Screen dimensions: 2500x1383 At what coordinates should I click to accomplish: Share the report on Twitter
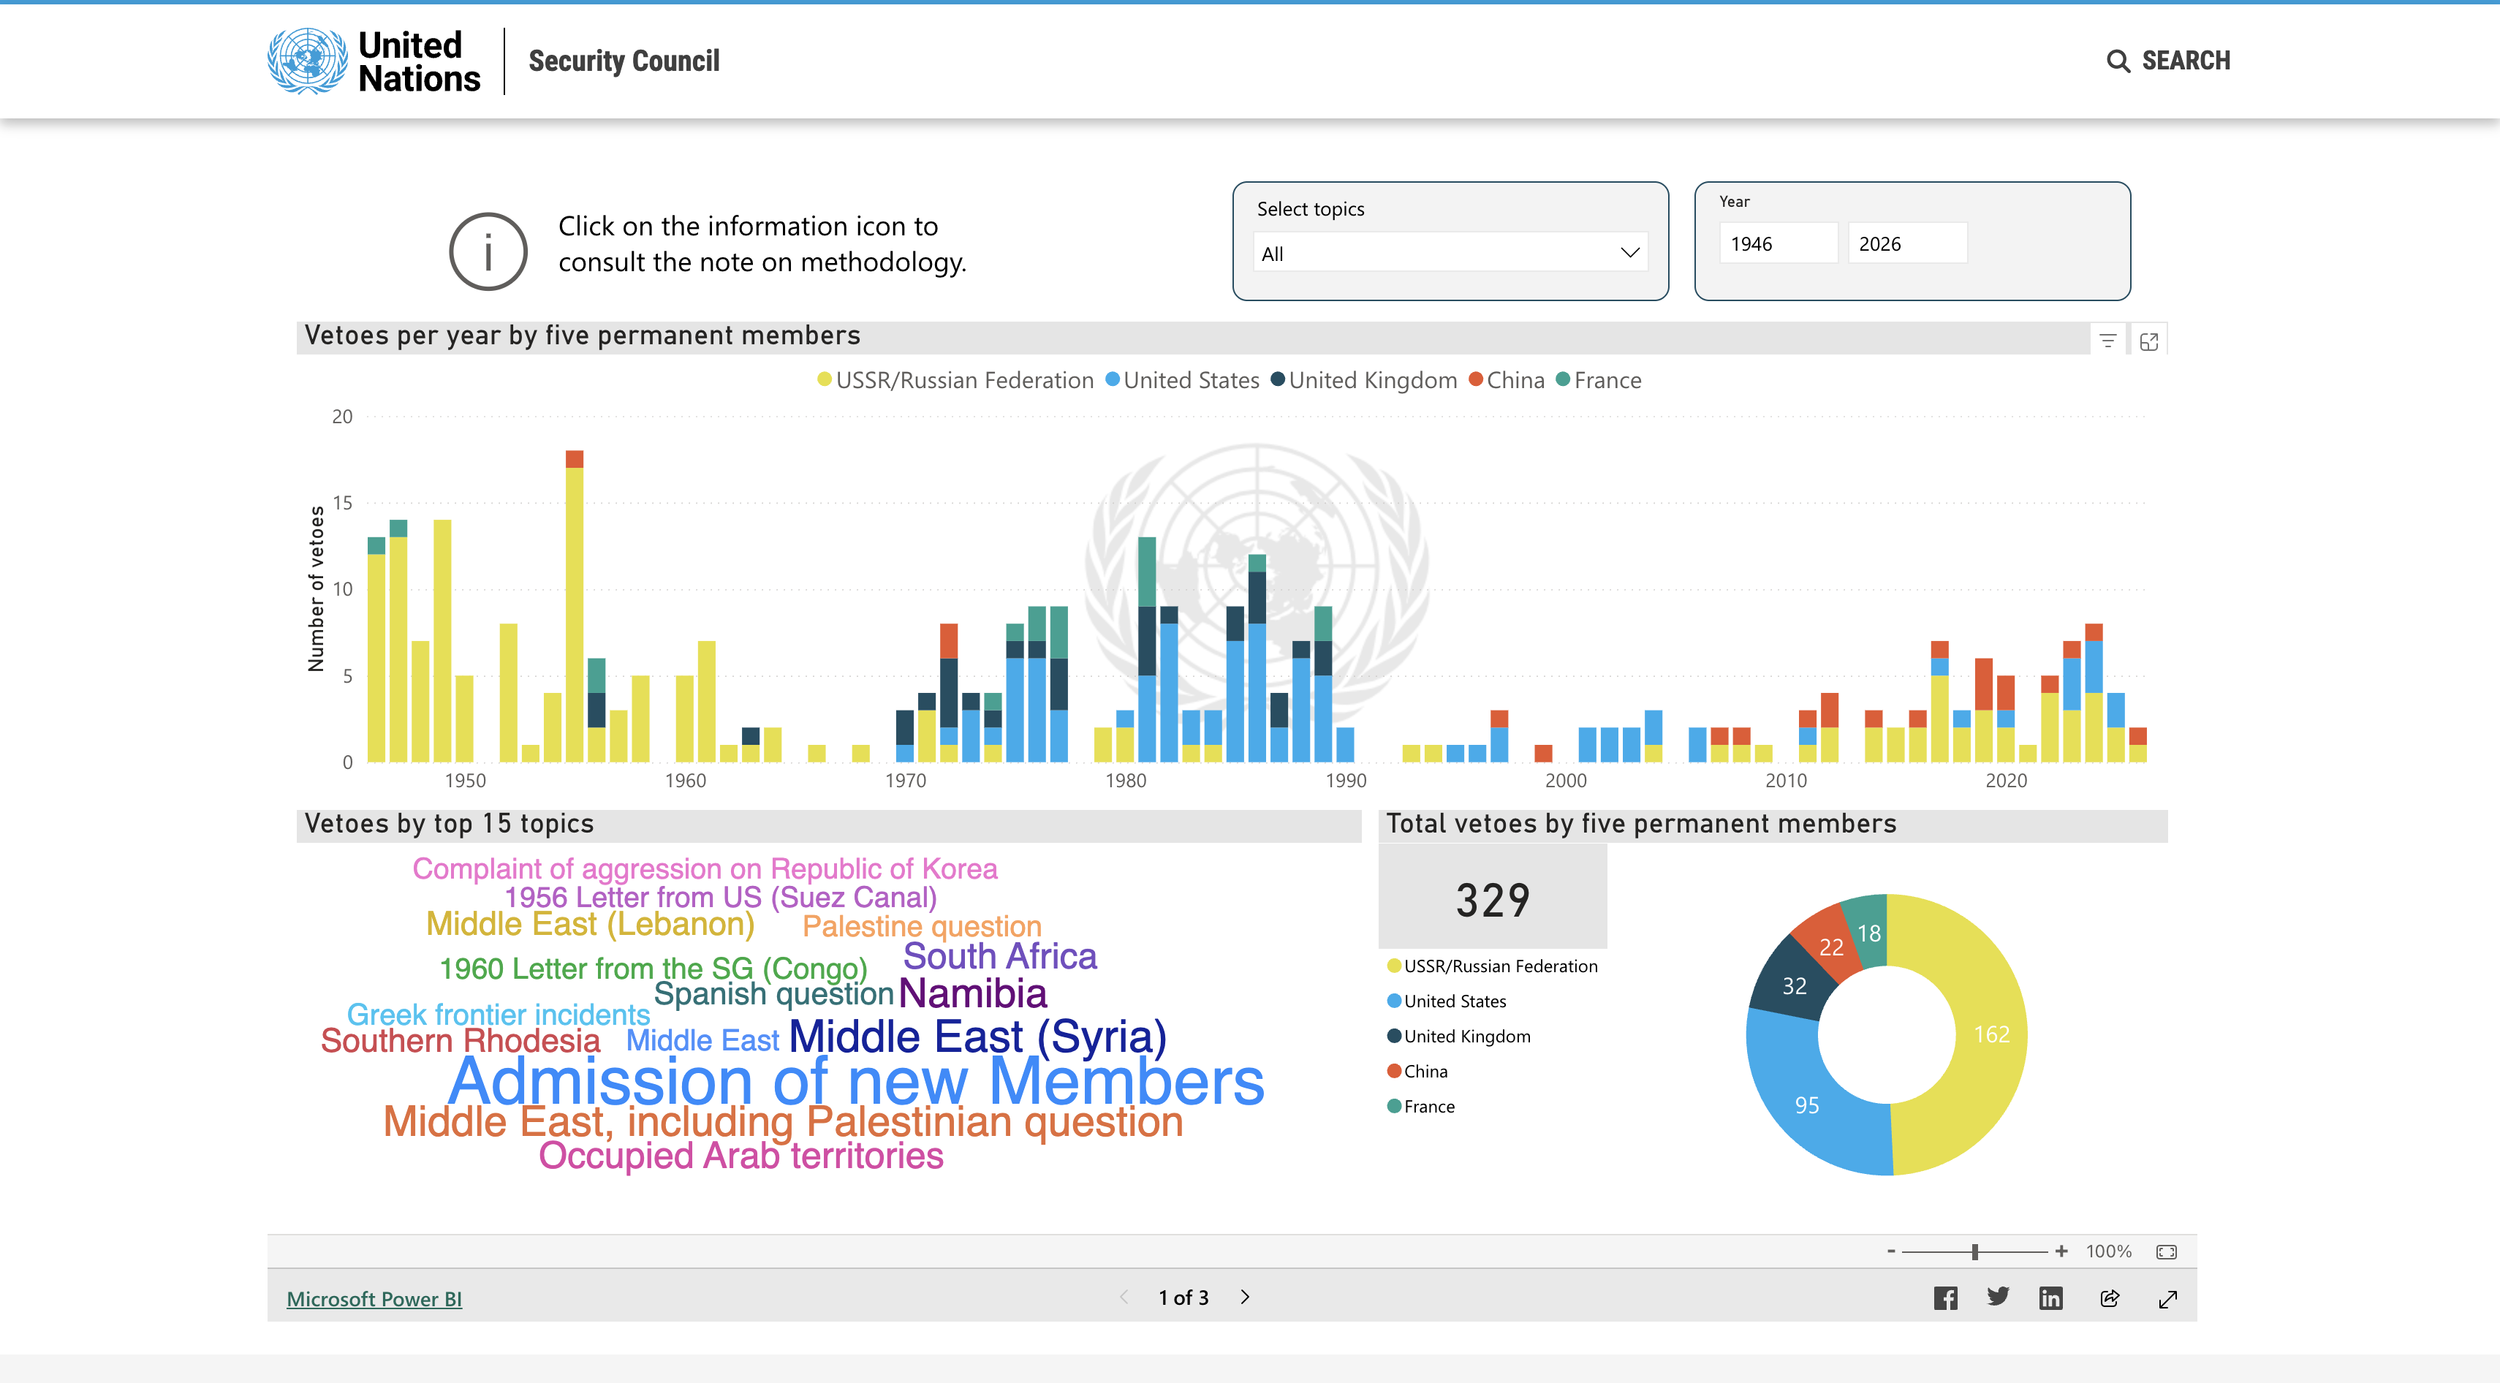point(1998,1297)
